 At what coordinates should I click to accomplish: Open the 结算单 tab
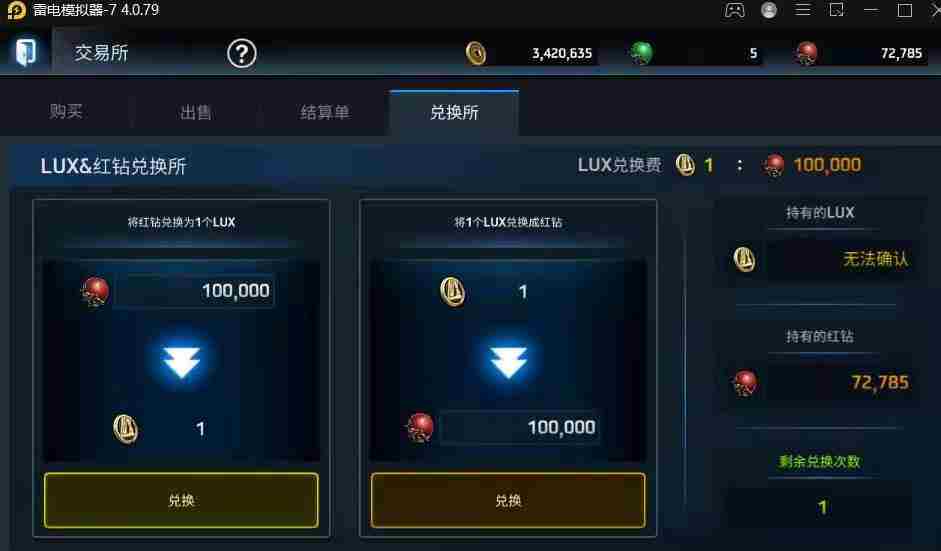325,112
